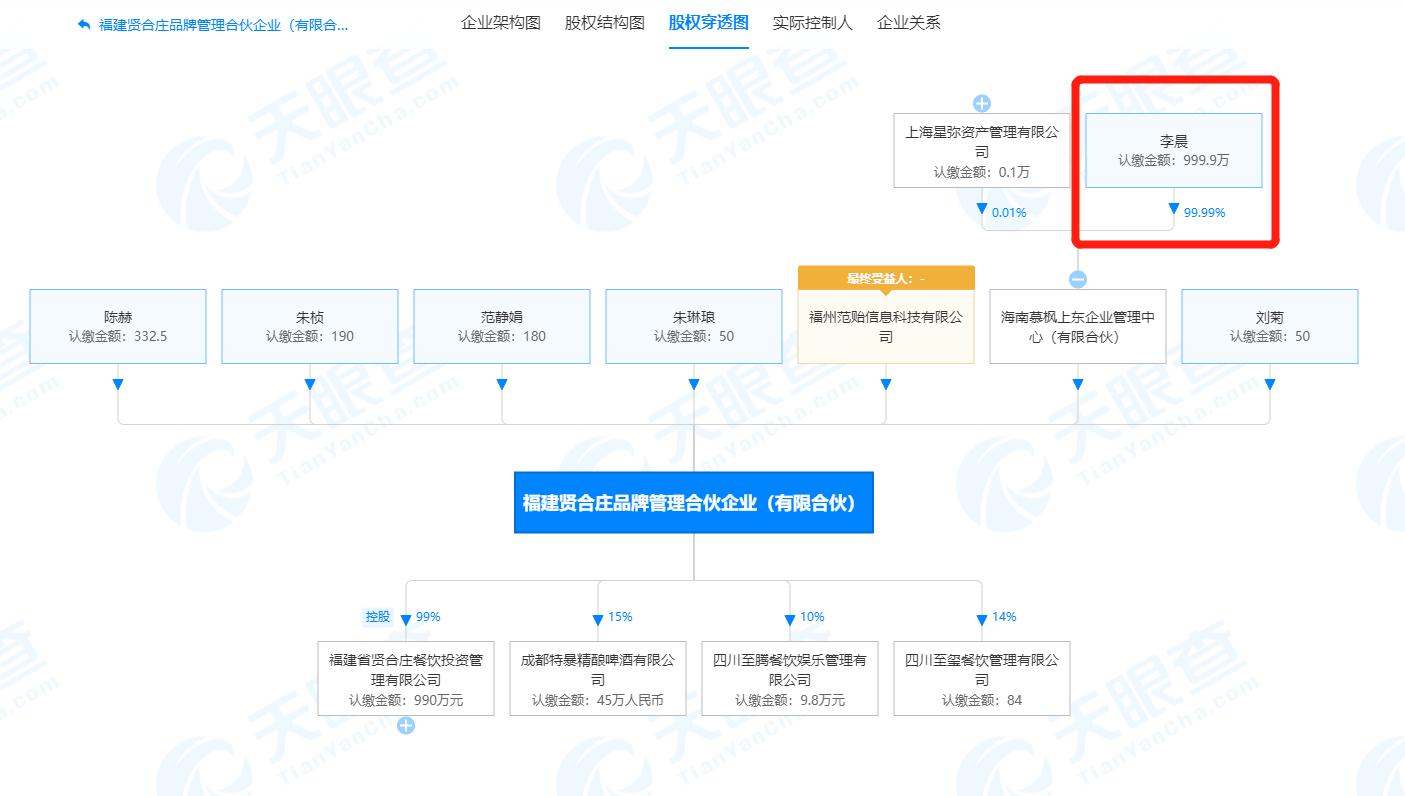1405x796 pixels.
Task: Click the 15% holding percentage
Action: [620, 617]
